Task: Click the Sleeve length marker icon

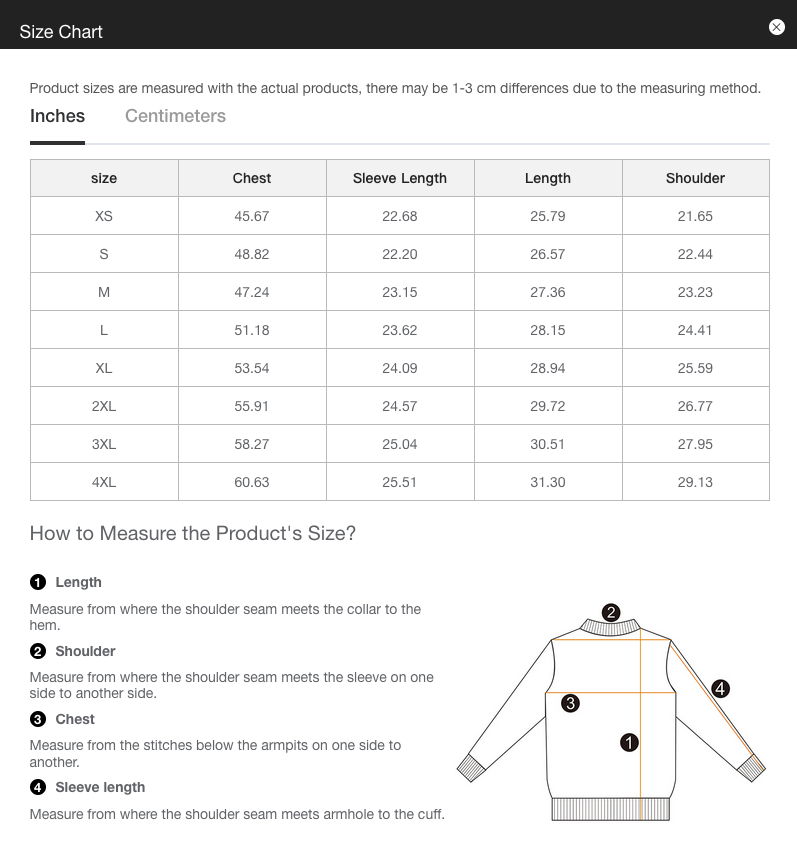Action: pyautogui.click(x=37, y=787)
